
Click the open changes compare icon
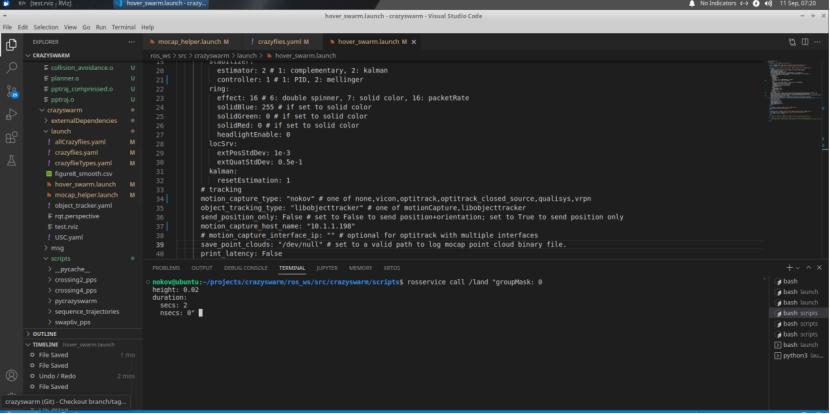[792, 42]
